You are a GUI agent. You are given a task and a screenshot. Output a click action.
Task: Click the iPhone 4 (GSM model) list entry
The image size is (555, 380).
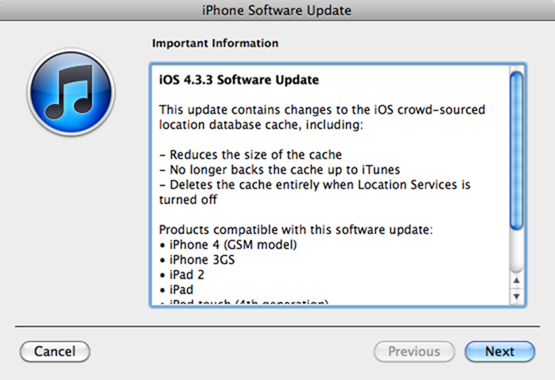[228, 245]
